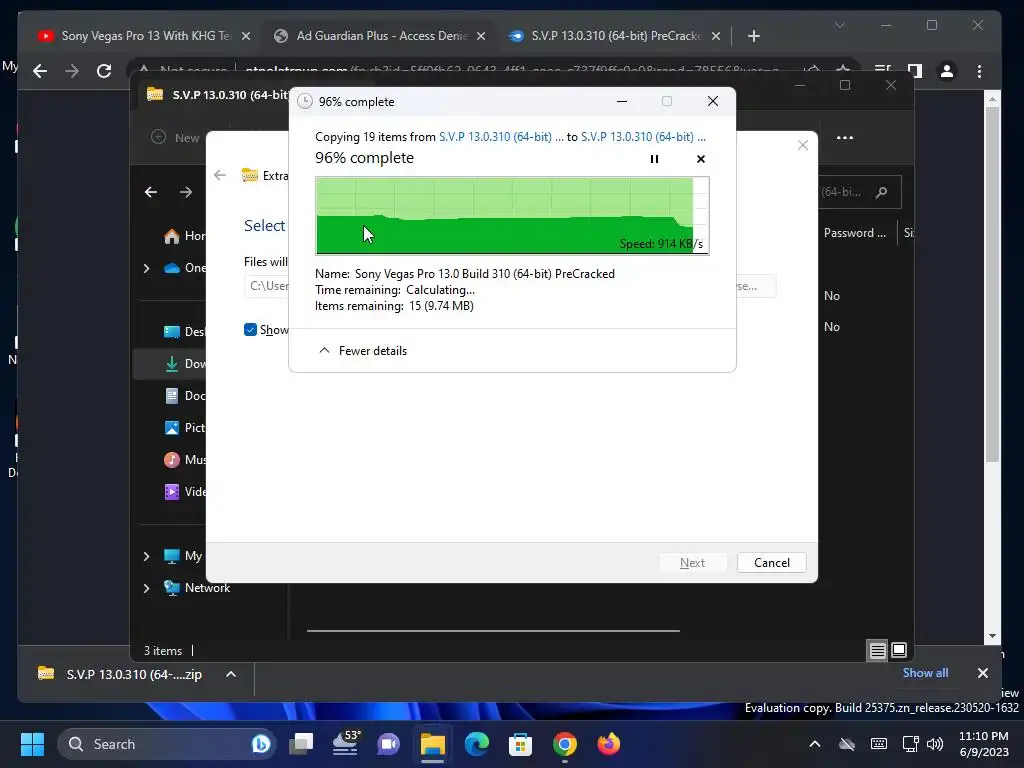The height and width of the screenshot is (768, 1024).
Task: Open Chrome three-dot menu
Action: 979,71
